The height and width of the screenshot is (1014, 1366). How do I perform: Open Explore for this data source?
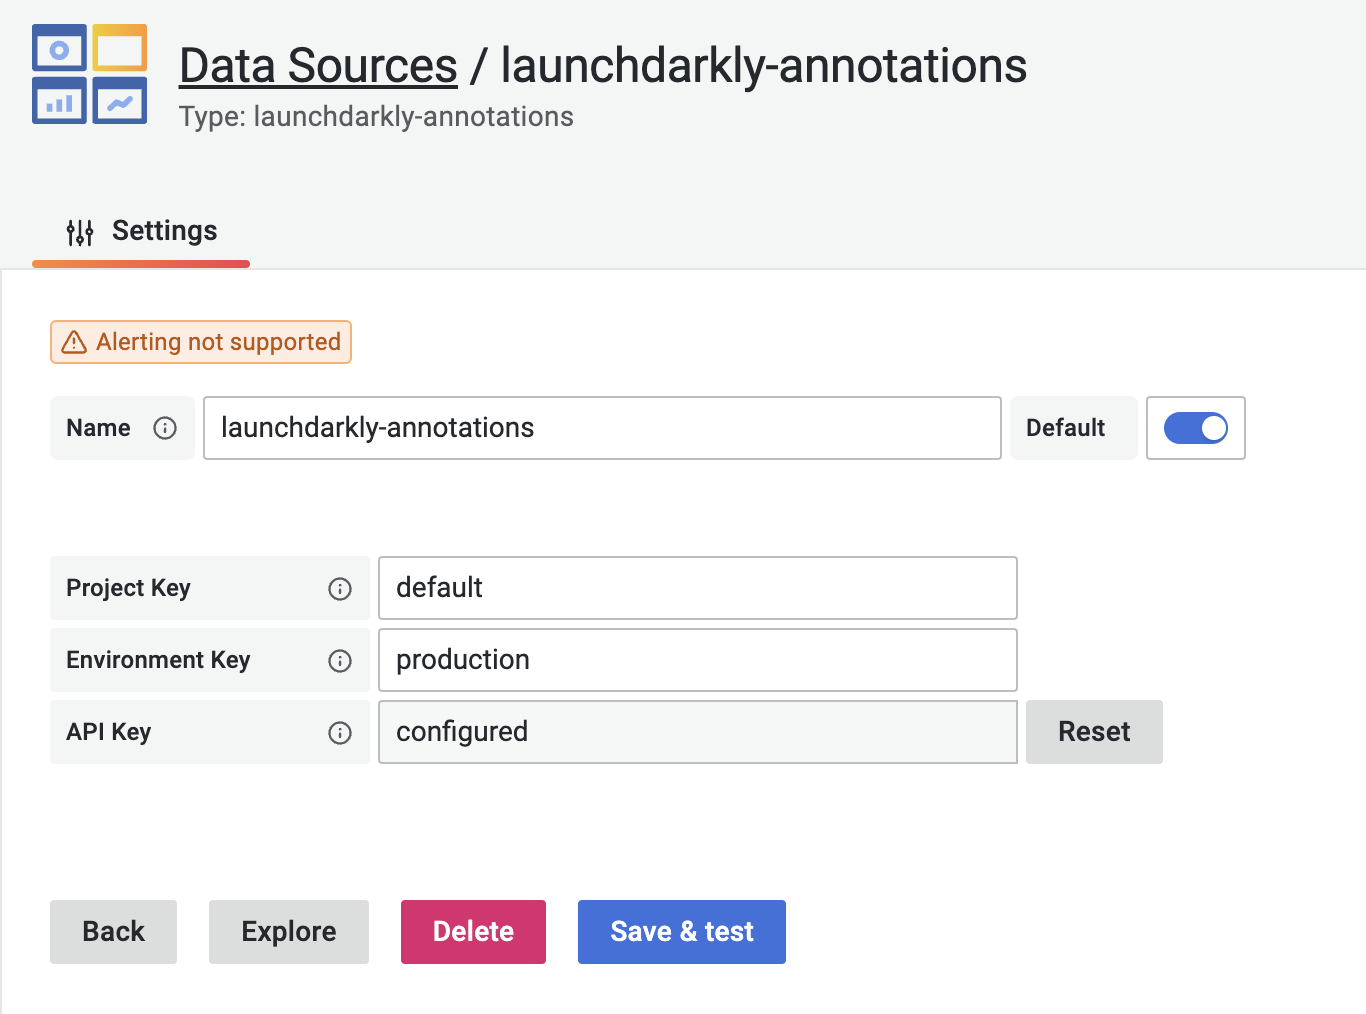(289, 932)
